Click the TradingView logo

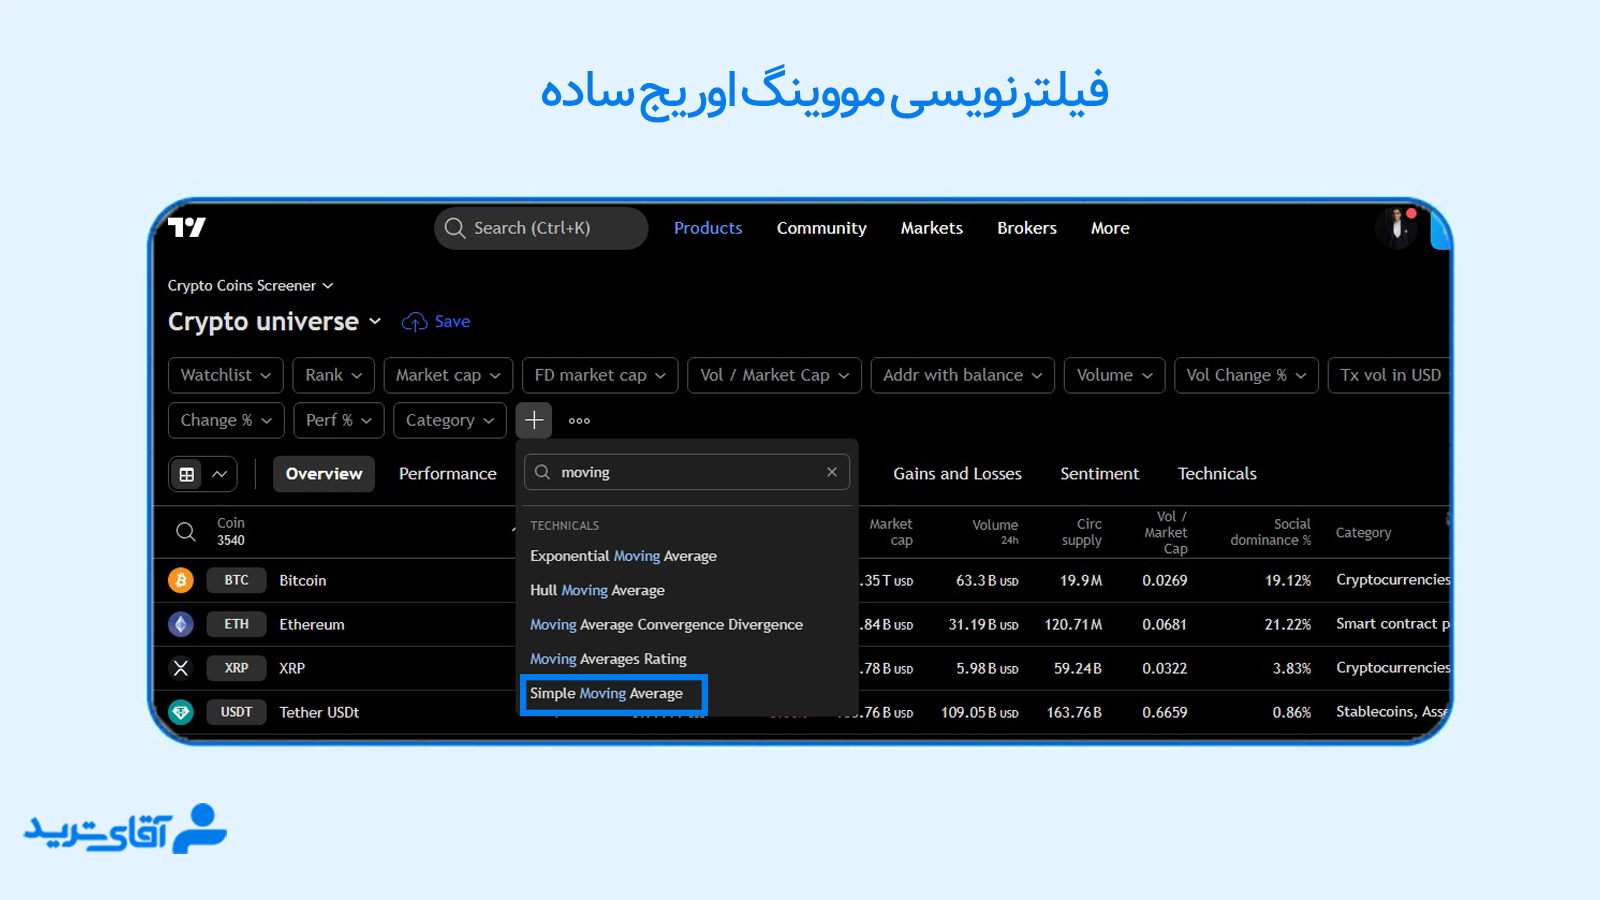tap(185, 228)
